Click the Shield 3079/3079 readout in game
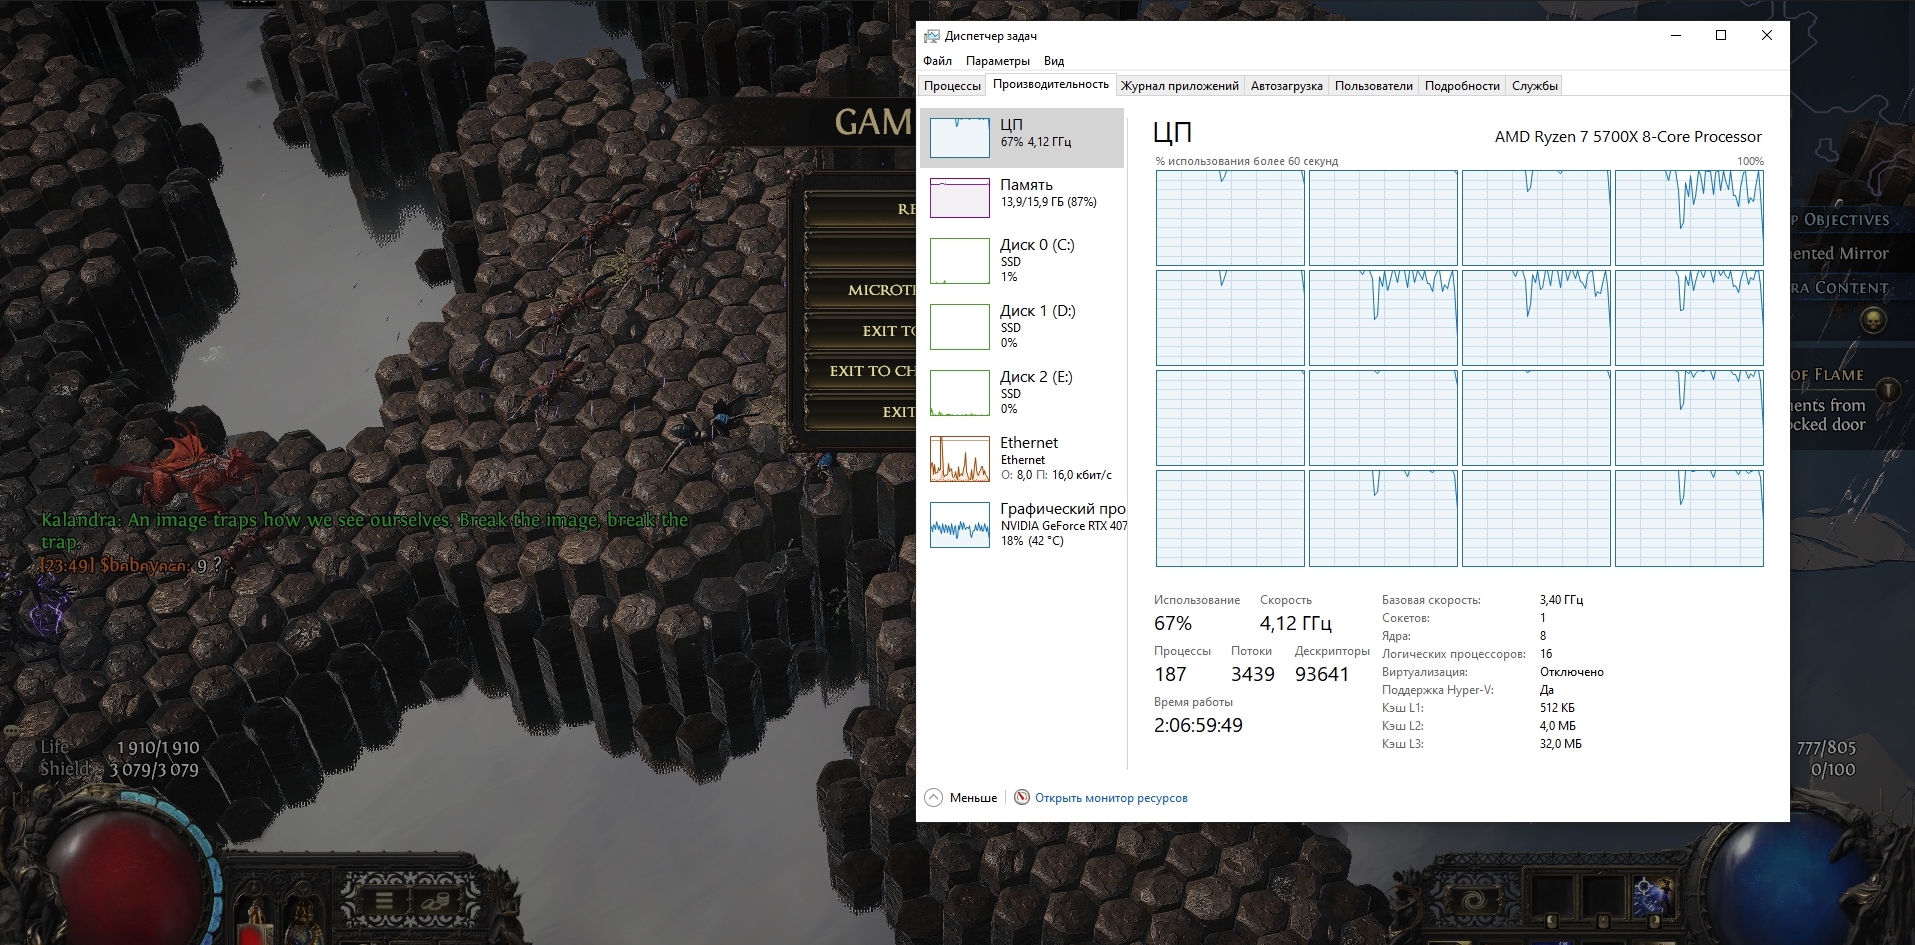 coord(119,769)
